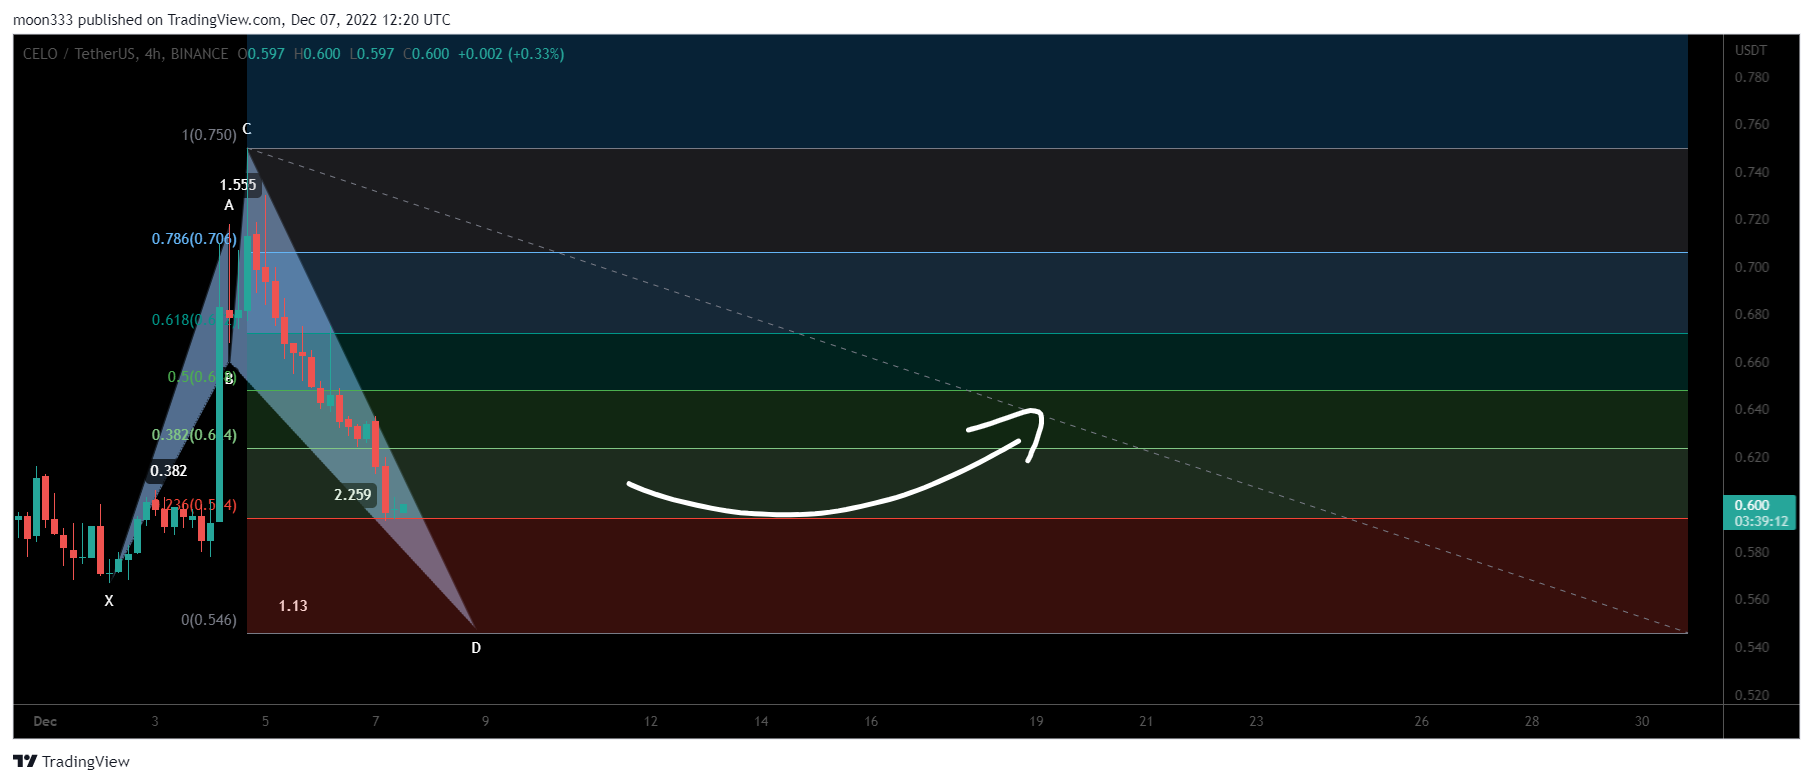The height and width of the screenshot is (783, 1813).
Task: Click pattern point label D
Action: pos(476,648)
